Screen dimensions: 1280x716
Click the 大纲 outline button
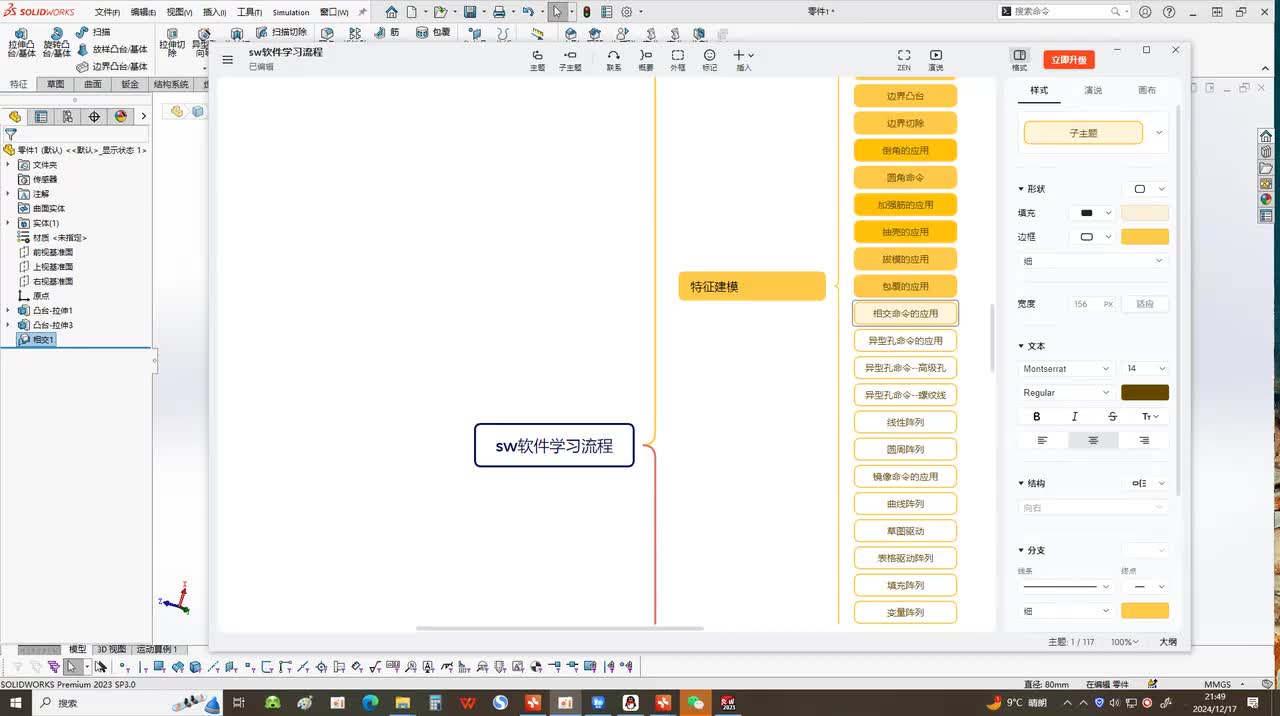pyautogui.click(x=1166, y=642)
